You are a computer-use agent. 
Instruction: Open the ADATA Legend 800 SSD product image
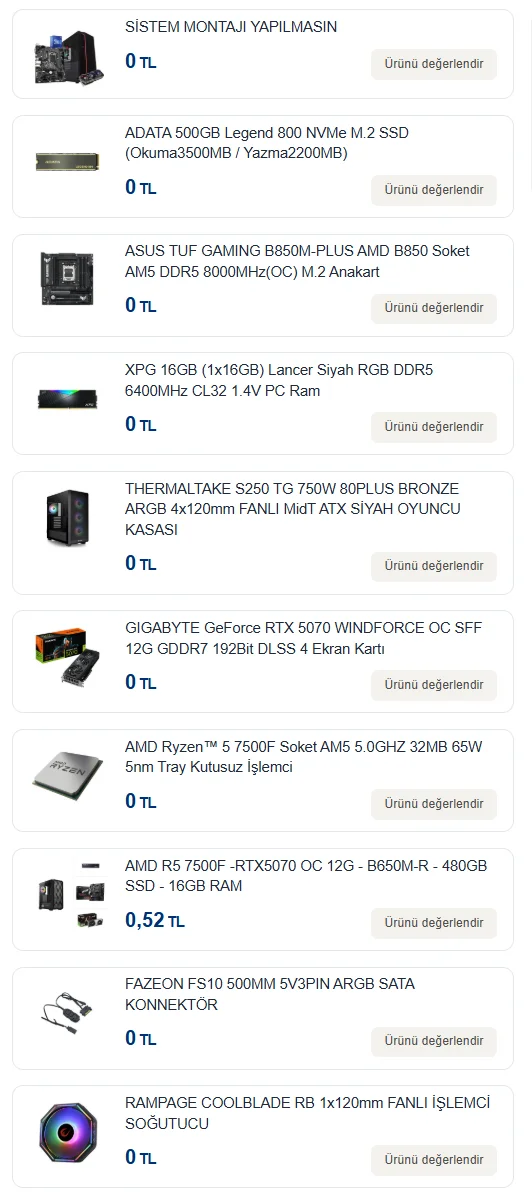tap(69, 162)
